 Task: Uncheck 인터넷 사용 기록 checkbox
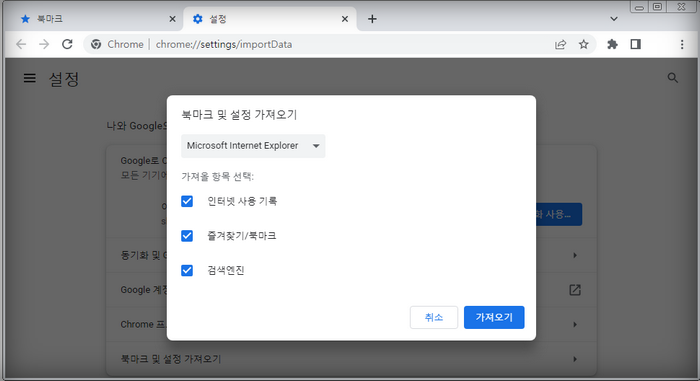tap(187, 201)
